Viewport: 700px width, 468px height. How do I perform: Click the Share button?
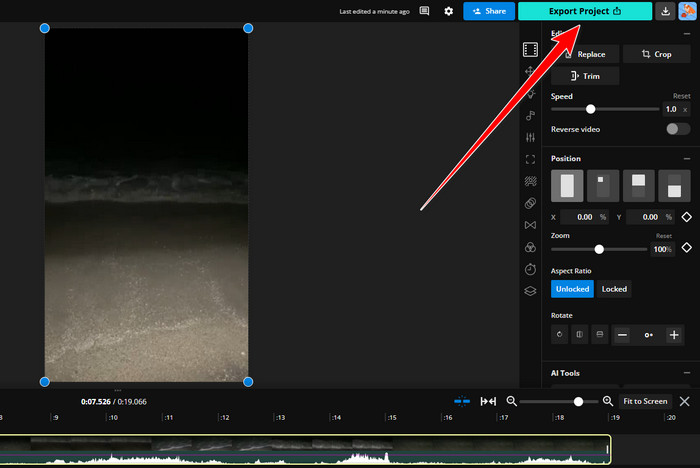pyautogui.click(x=489, y=11)
